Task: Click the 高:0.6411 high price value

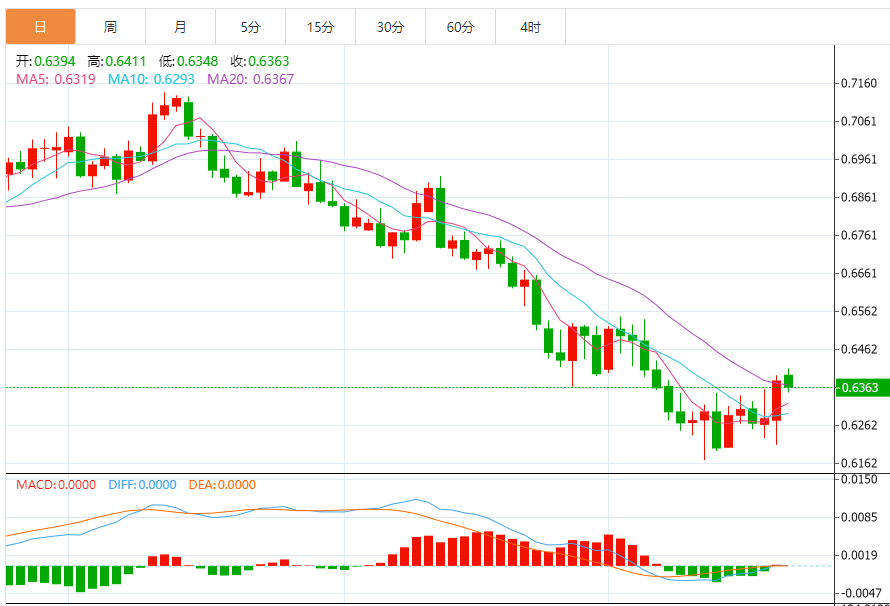Action: click(x=116, y=61)
